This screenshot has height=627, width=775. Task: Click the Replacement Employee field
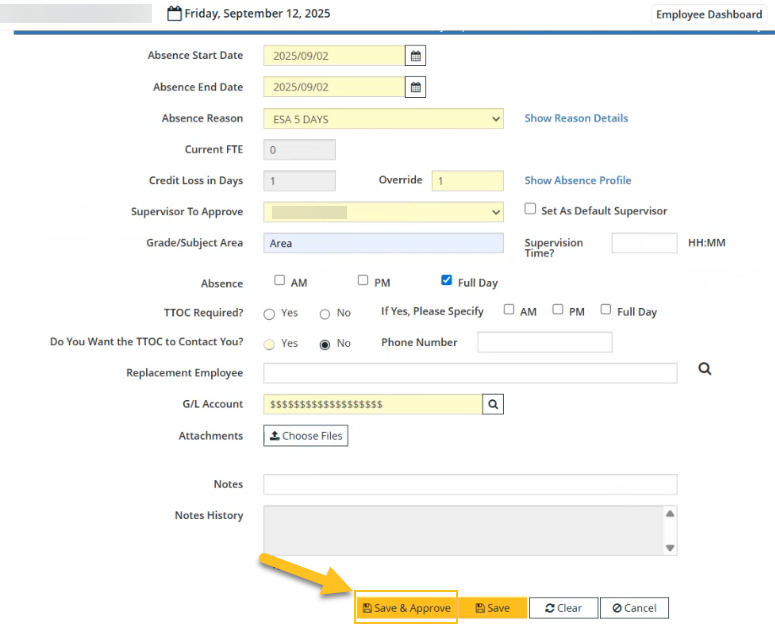[x=470, y=373]
